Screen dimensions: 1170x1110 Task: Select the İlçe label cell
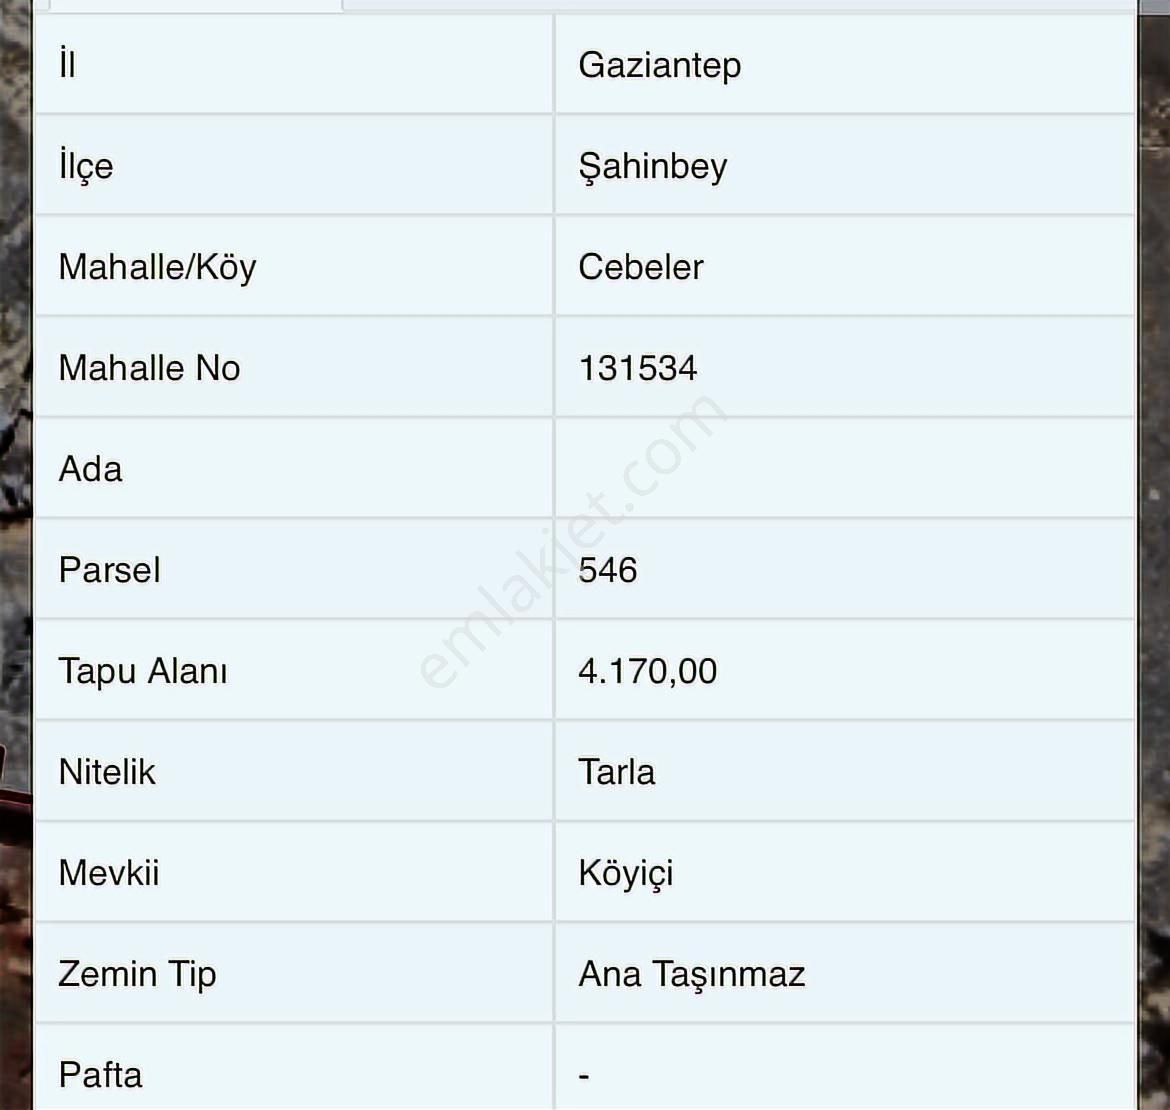tap(86, 166)
